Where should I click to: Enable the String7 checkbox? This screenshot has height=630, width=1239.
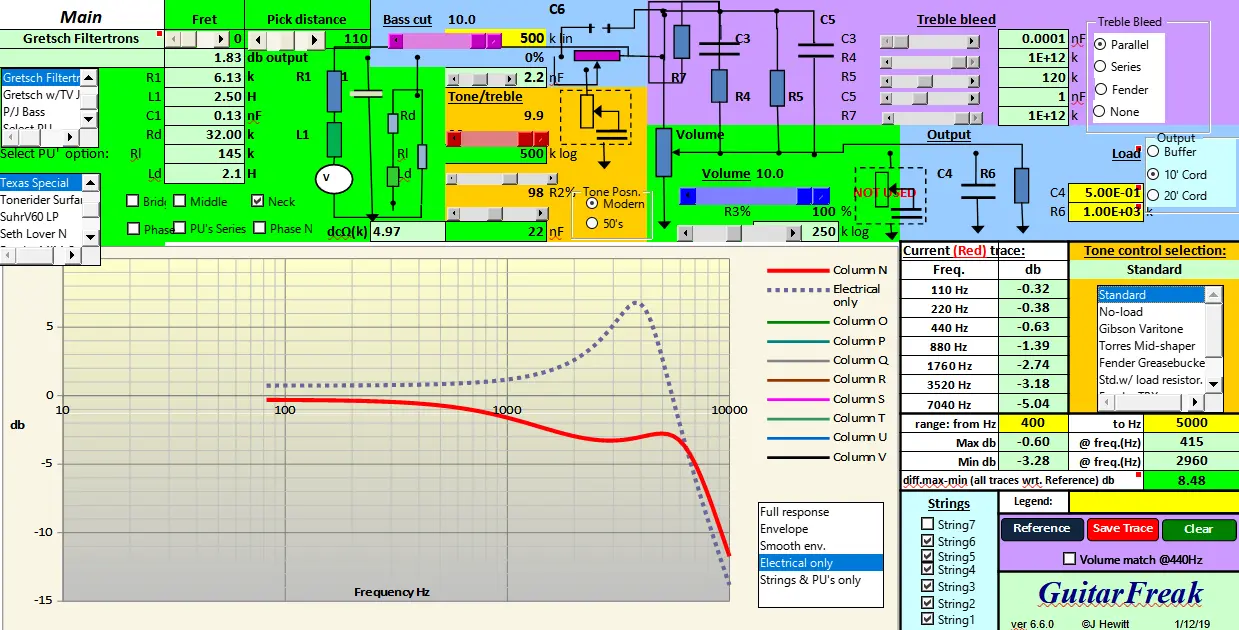[927, 525]
